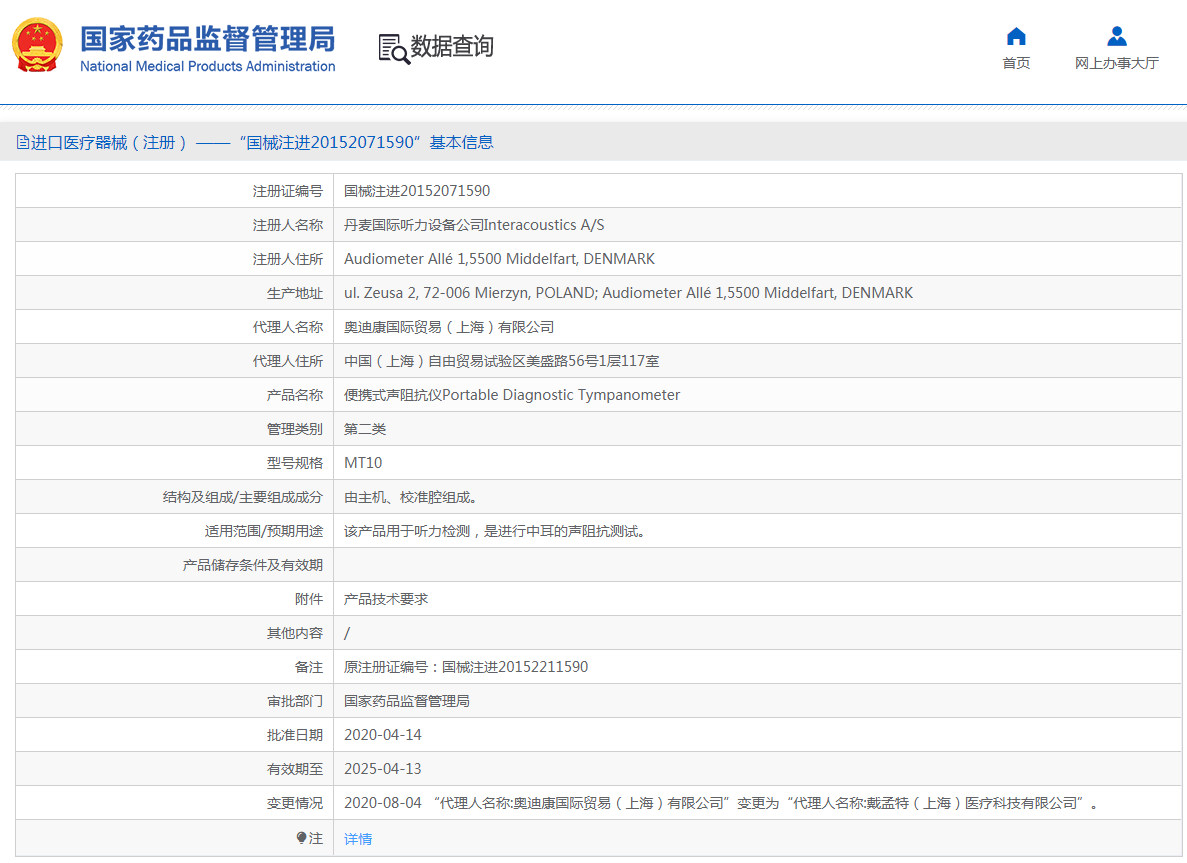Go to the 首页 text label
The width and height of the screenshot is (1187, 863).
click(x=1016, y=64)
